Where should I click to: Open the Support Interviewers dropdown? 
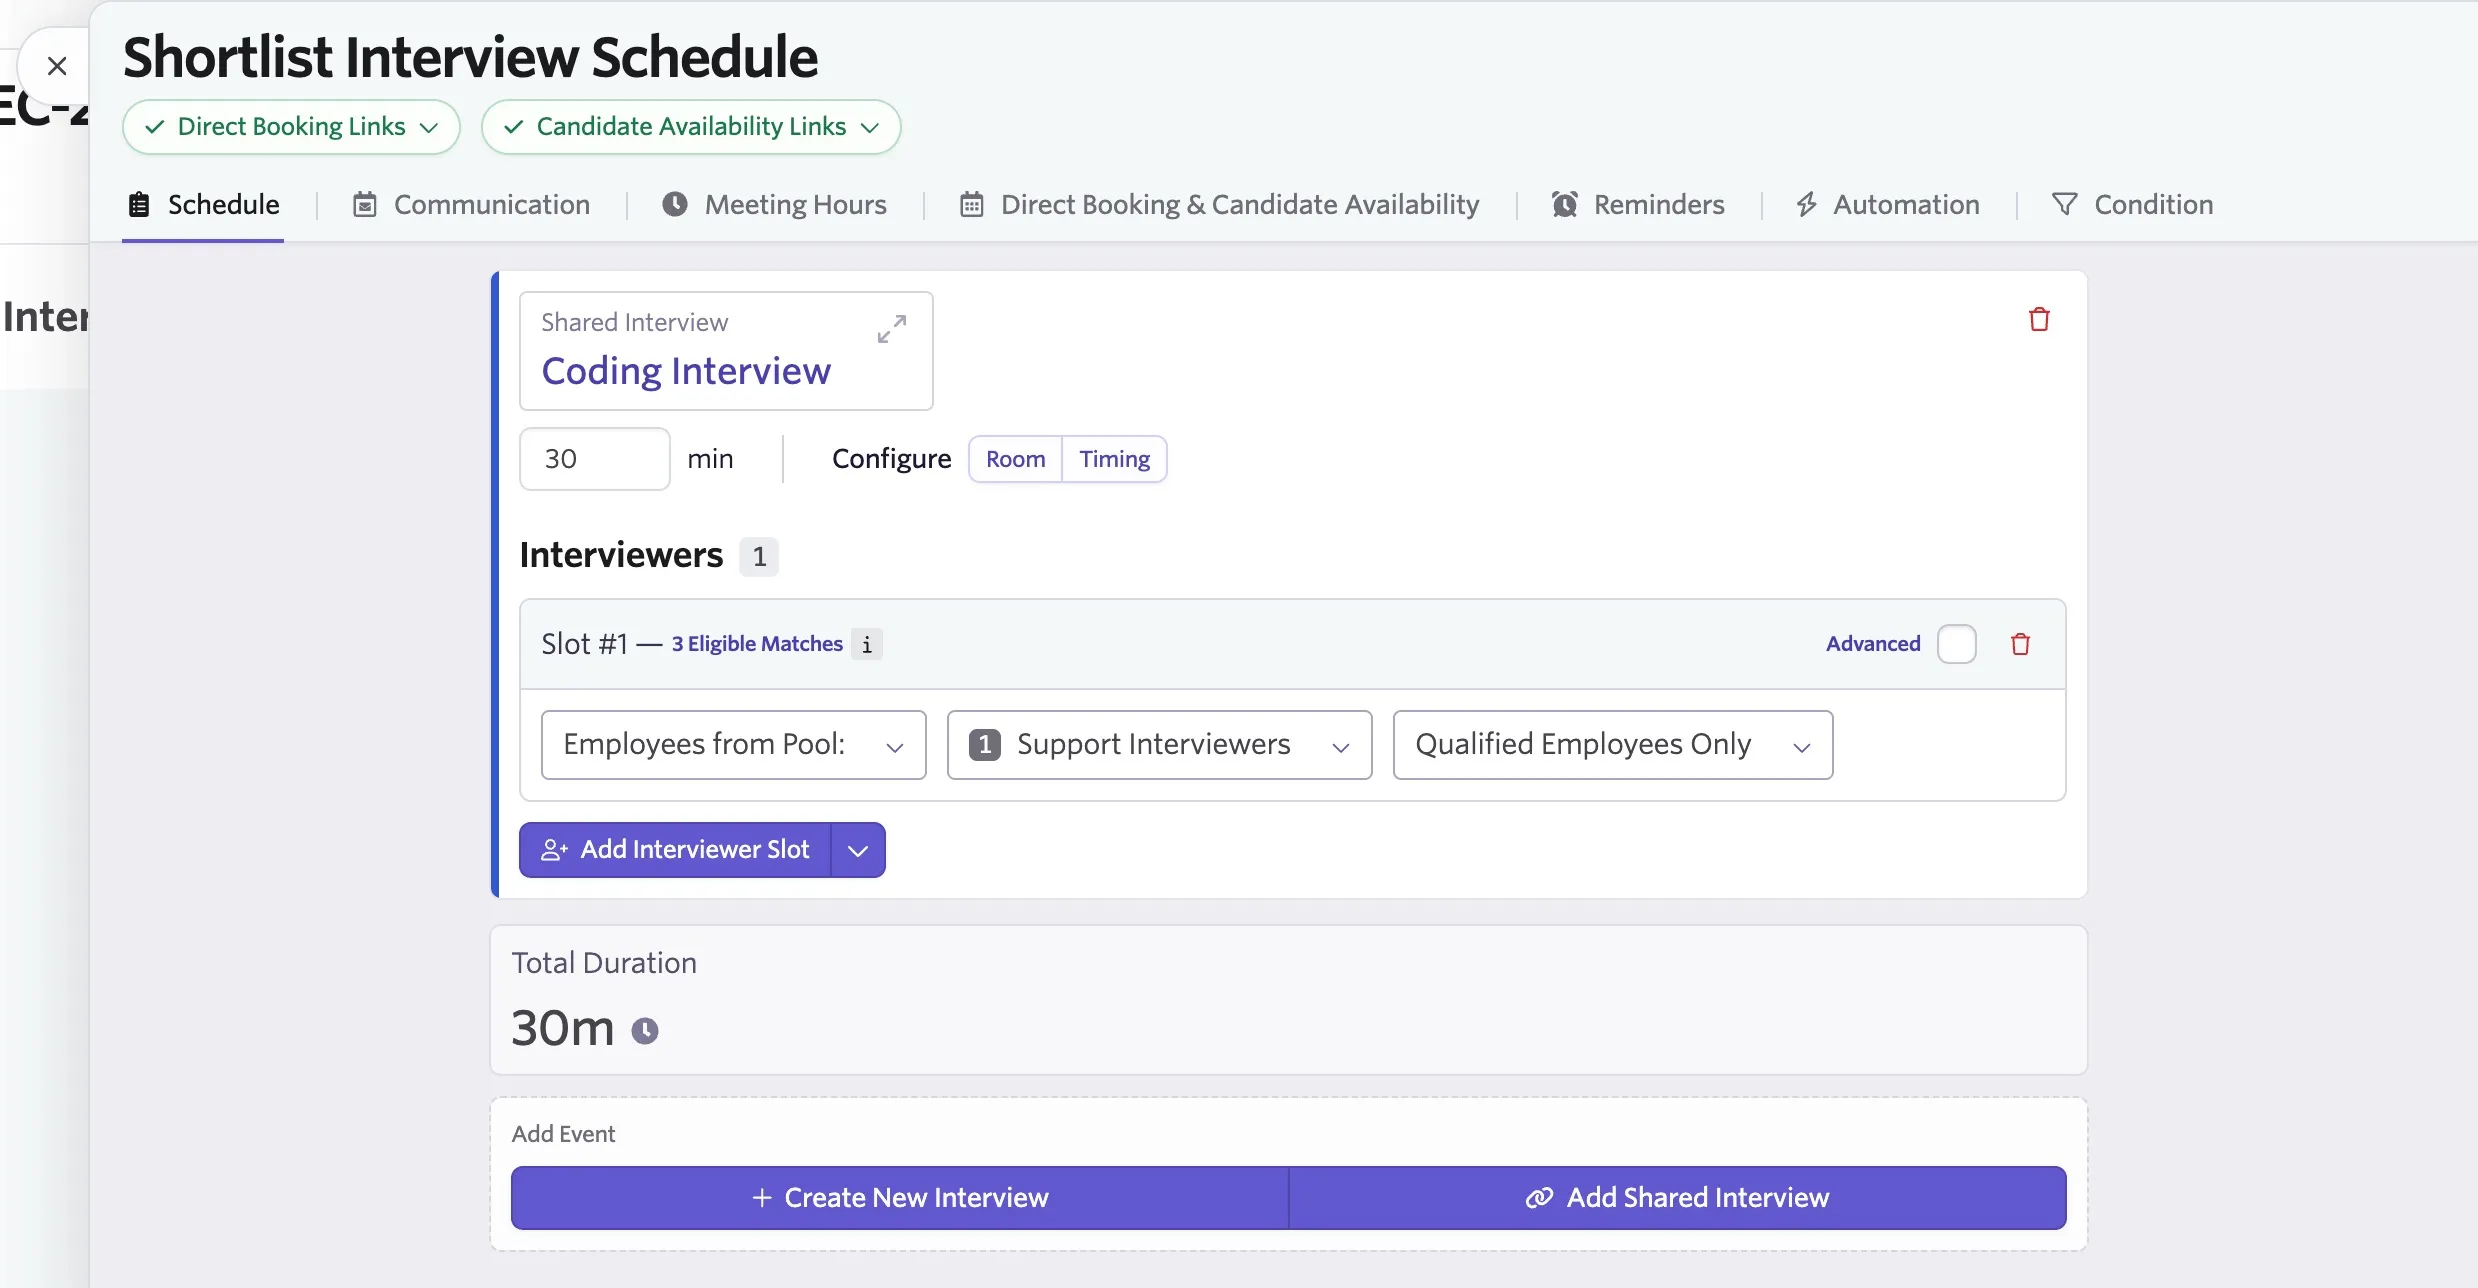(x=1159, y=745)
